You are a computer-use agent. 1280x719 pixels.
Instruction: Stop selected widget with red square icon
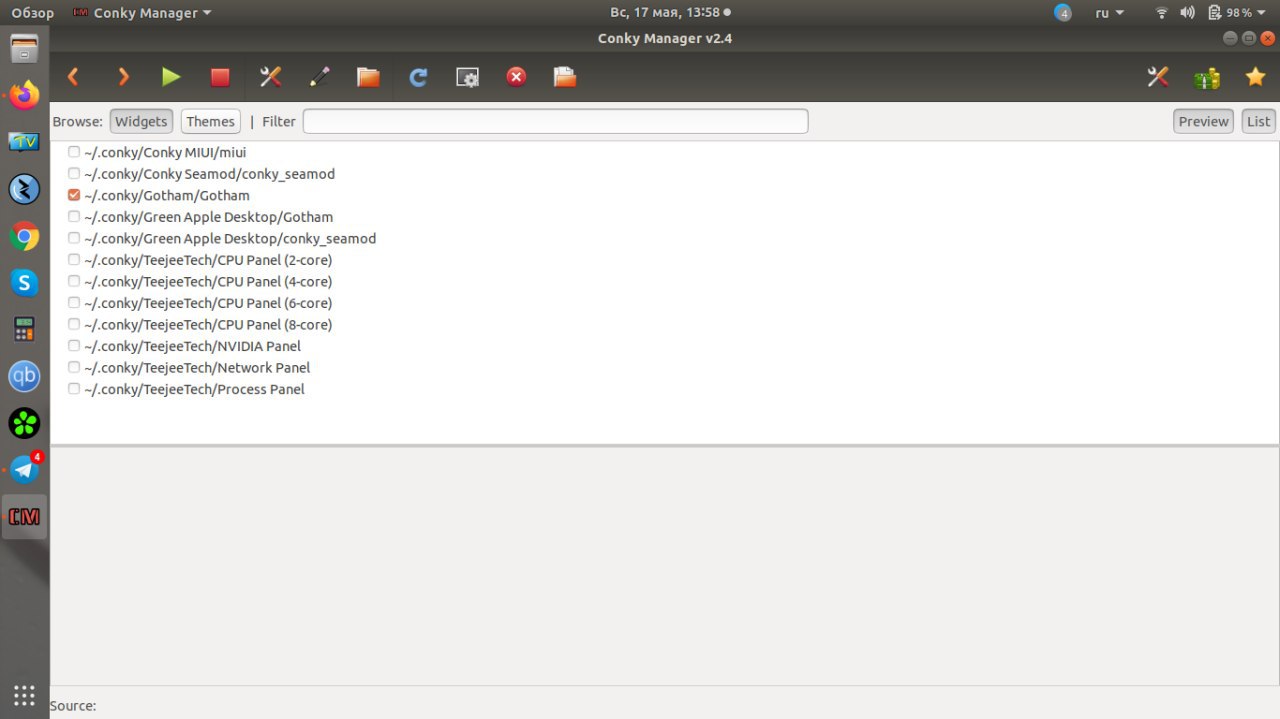(220, 77)
